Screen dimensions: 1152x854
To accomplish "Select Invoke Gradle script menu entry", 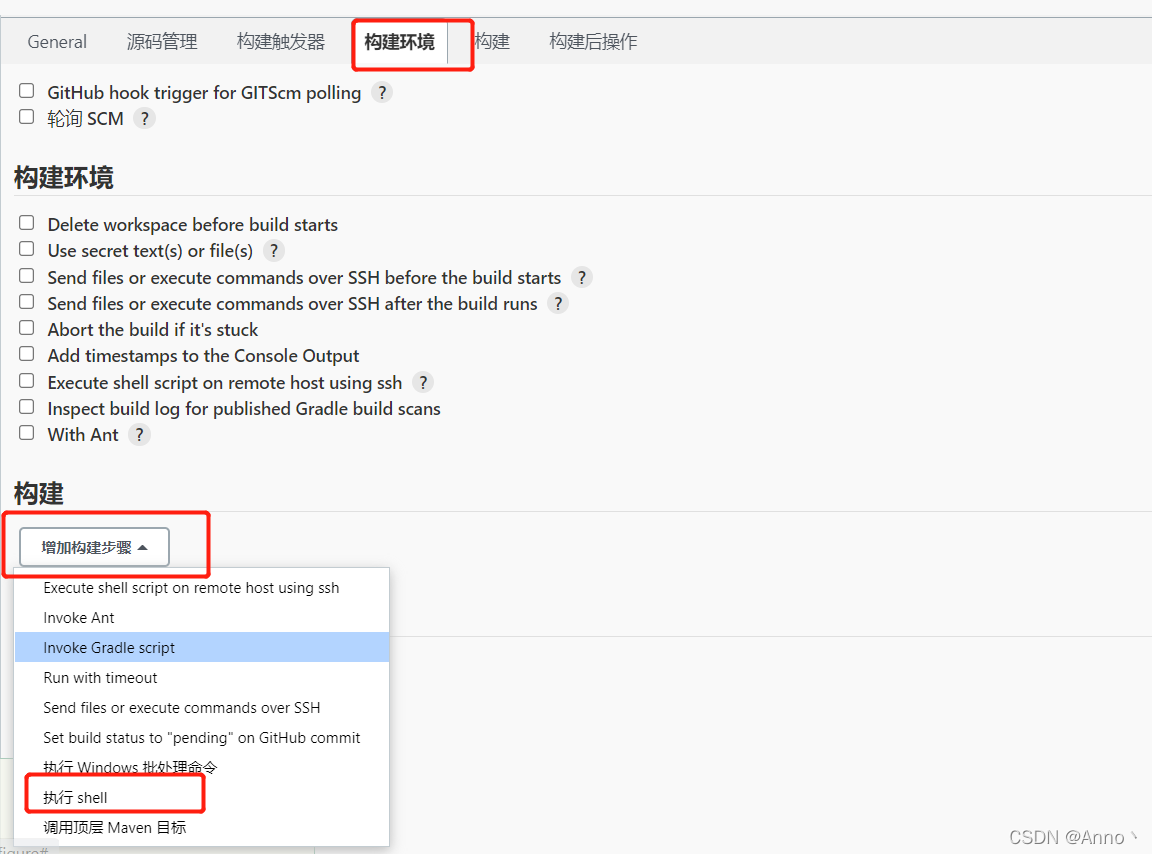I will pos(202,647).
